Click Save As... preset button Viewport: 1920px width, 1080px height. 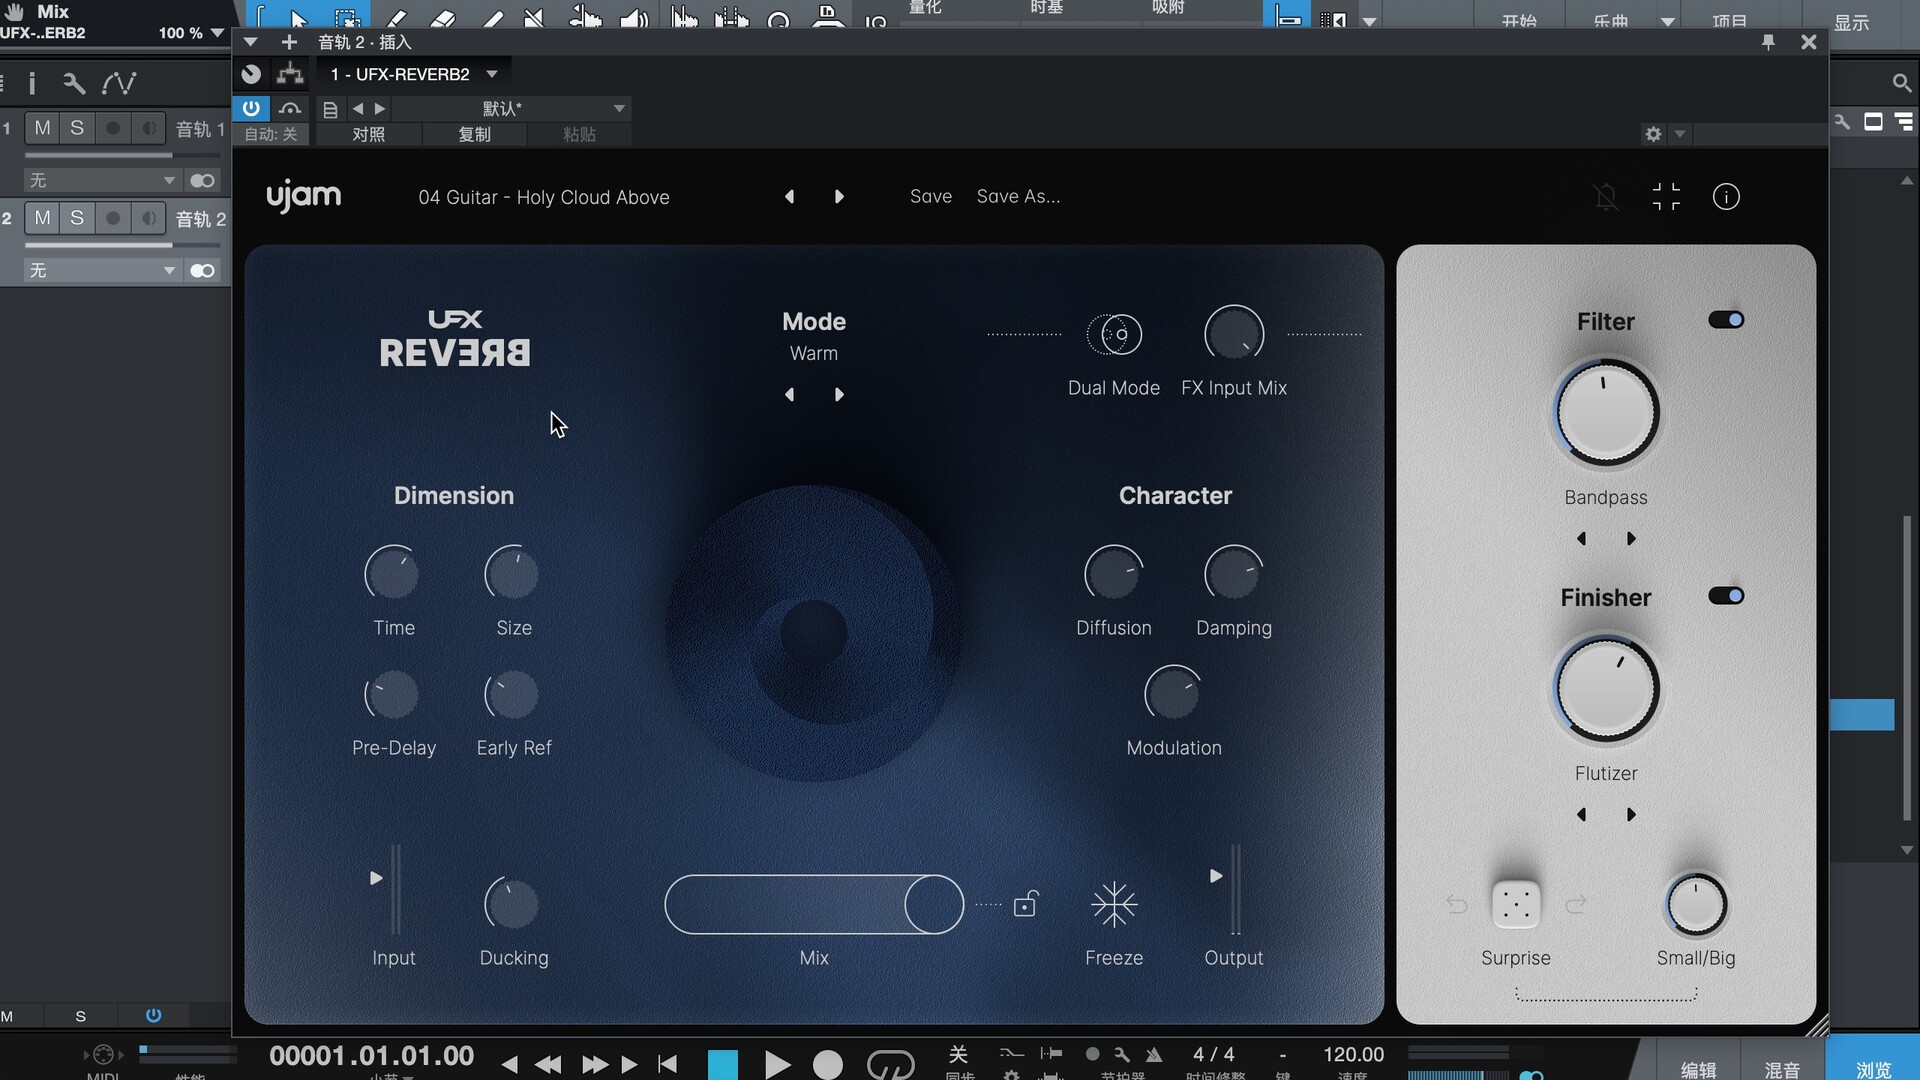point(1018,197)
